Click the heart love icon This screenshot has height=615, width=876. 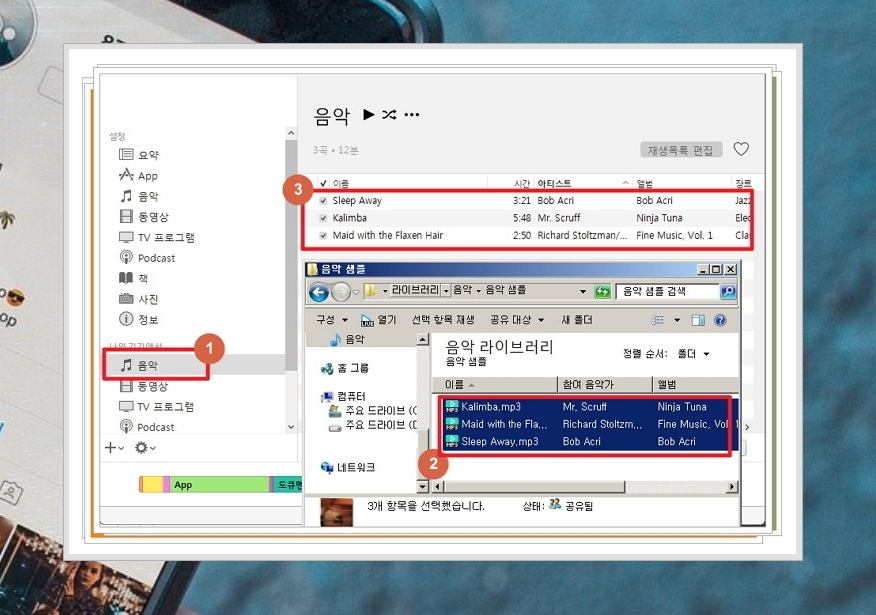[741, 149]
